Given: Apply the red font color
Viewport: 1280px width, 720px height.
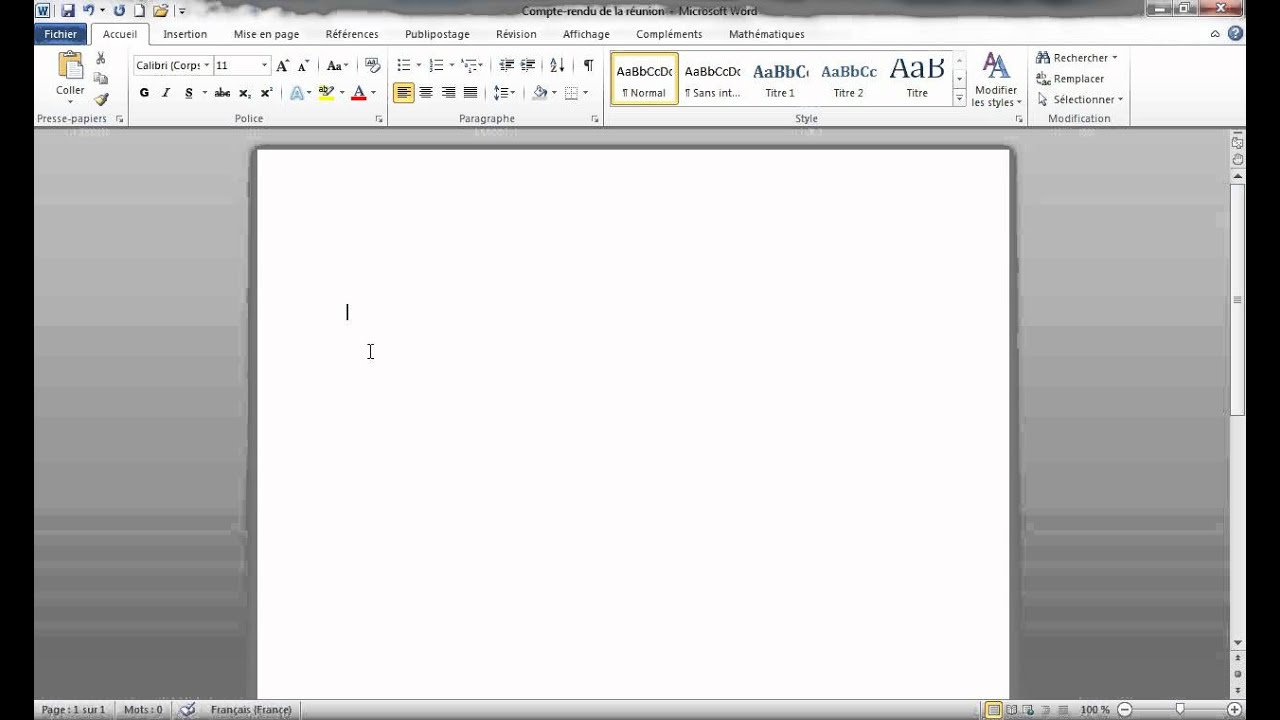Looking at the screenshot, I should point(359,92).
